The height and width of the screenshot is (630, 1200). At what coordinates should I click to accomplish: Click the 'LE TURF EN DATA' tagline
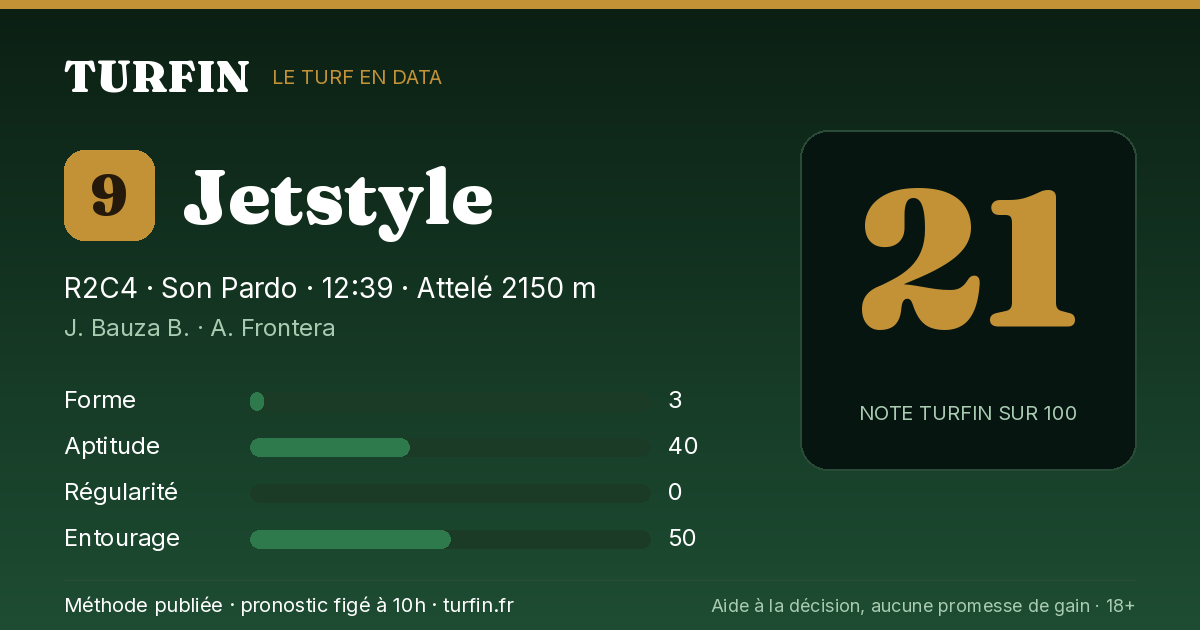coord(357,77)
